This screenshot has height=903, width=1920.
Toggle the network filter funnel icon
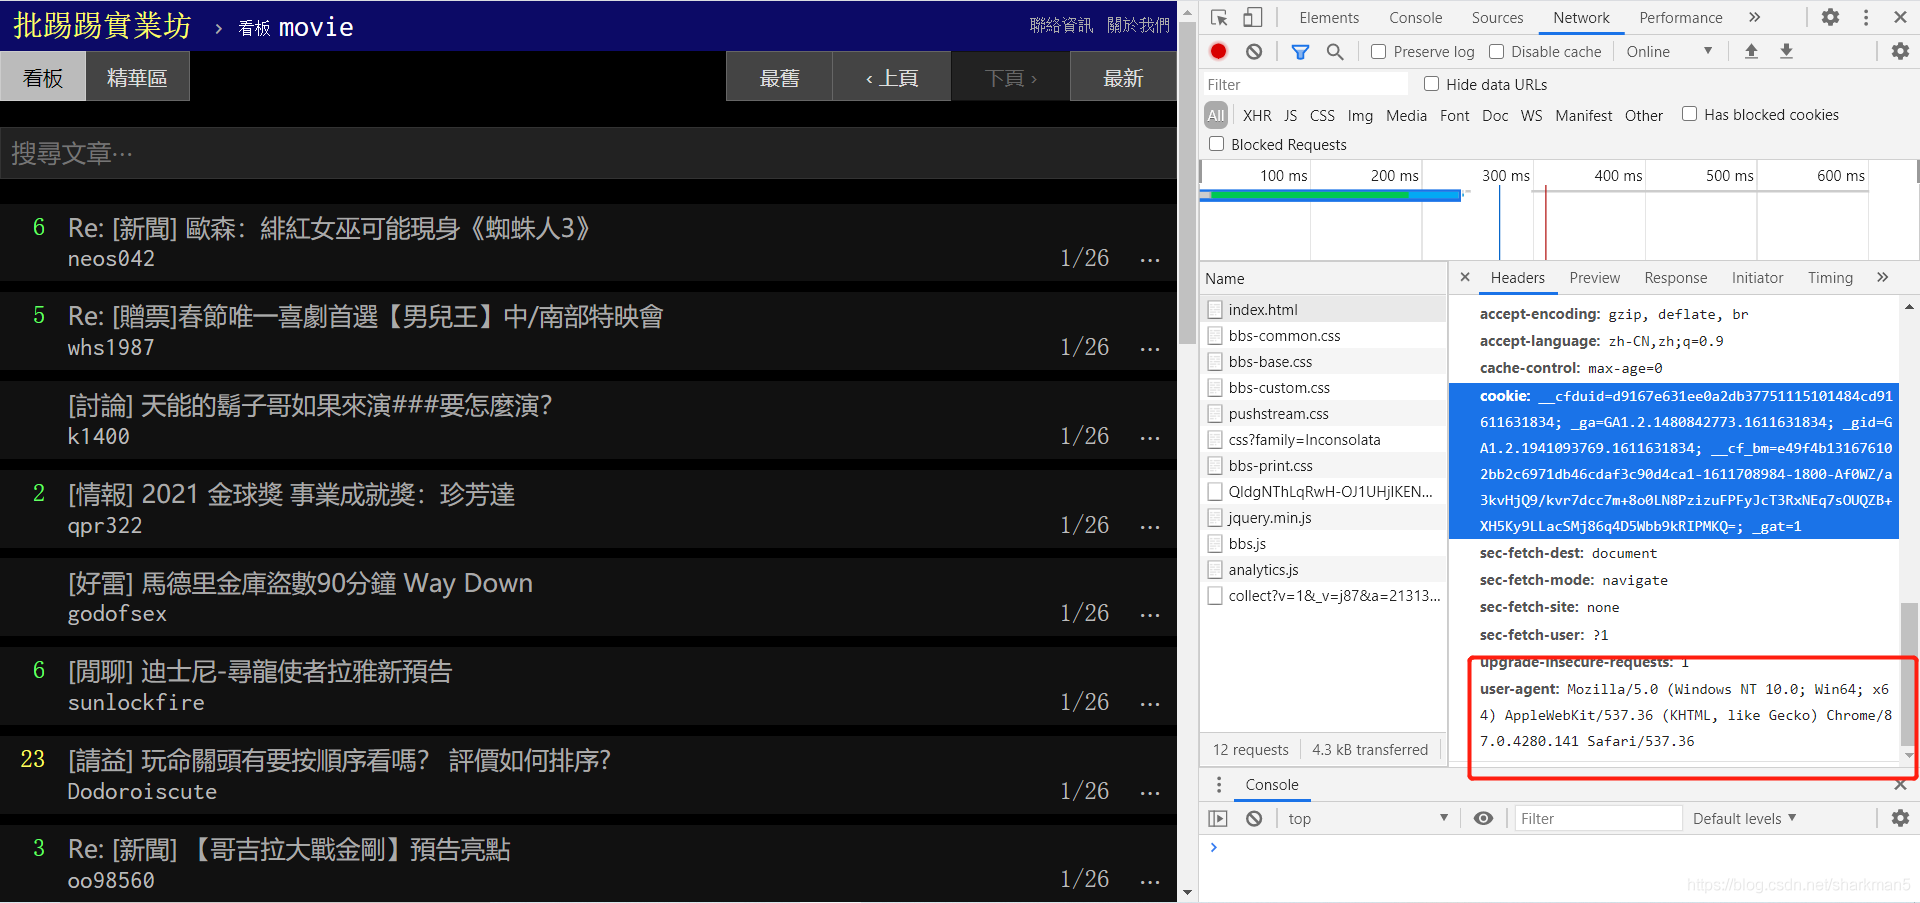click(x=1300, y=51)
